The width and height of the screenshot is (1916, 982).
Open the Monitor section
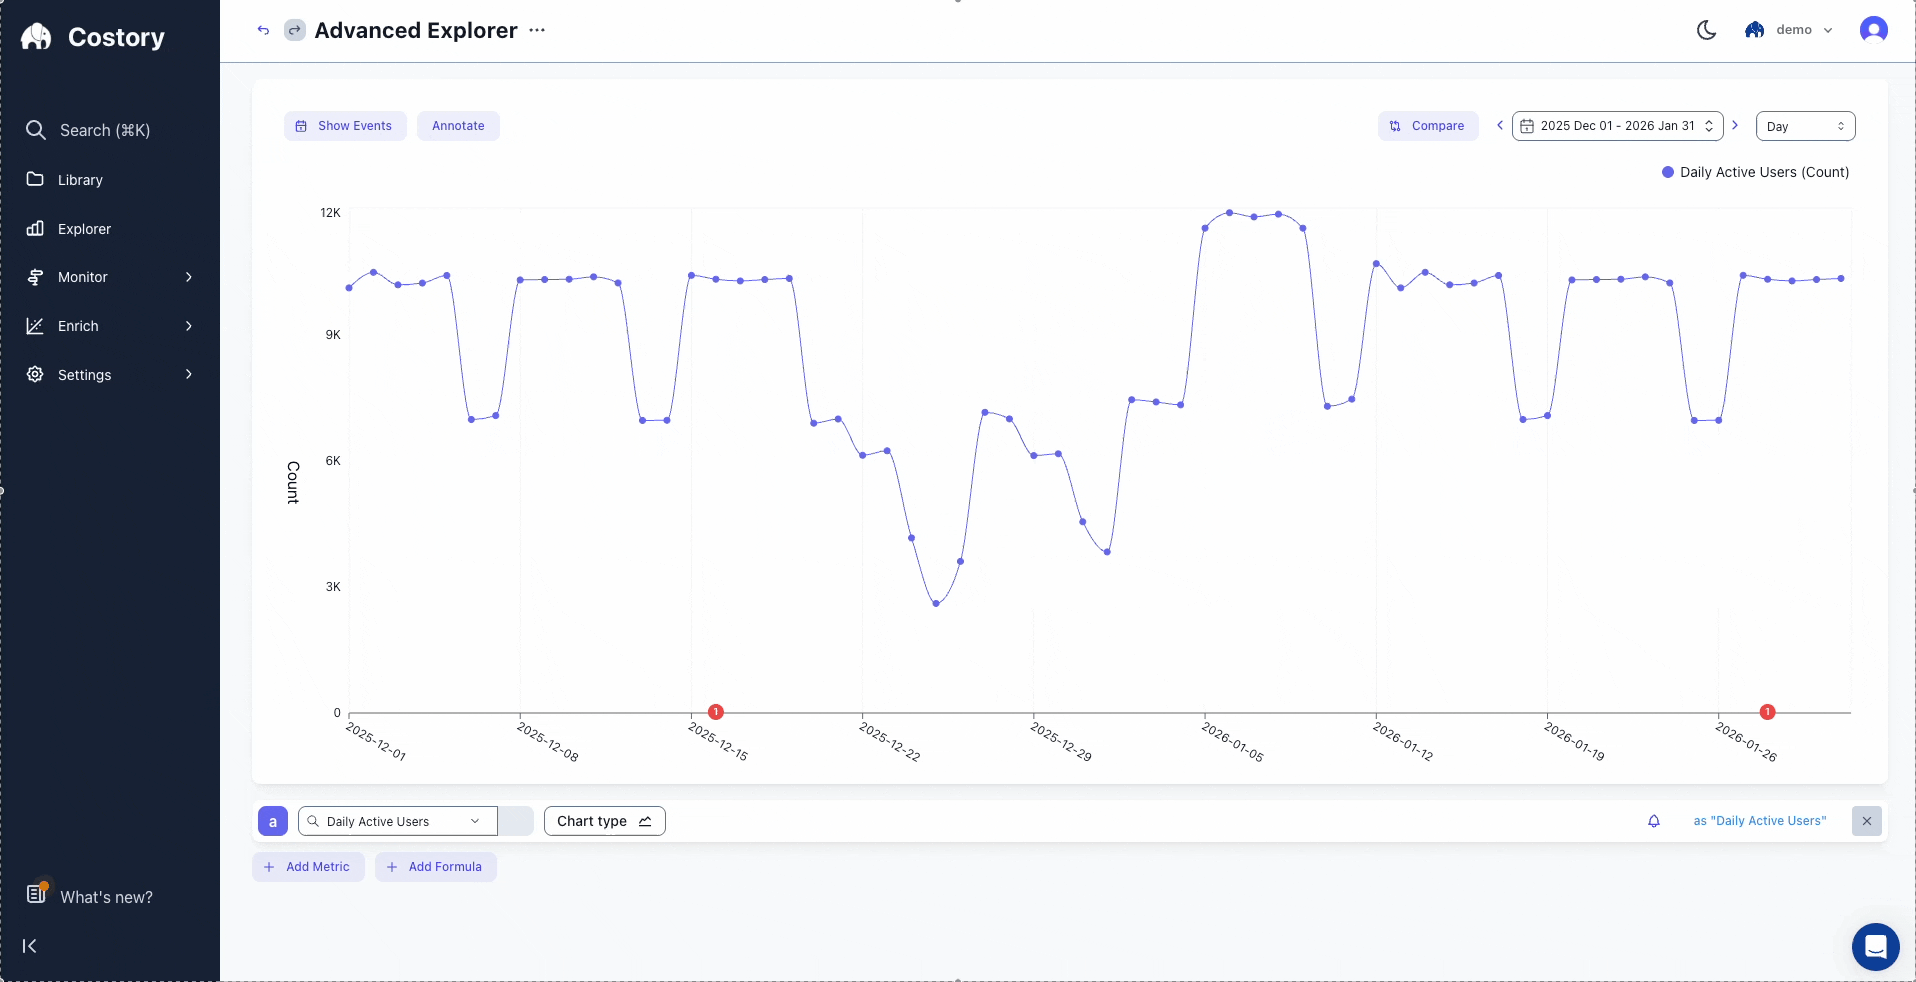[82, 277]
